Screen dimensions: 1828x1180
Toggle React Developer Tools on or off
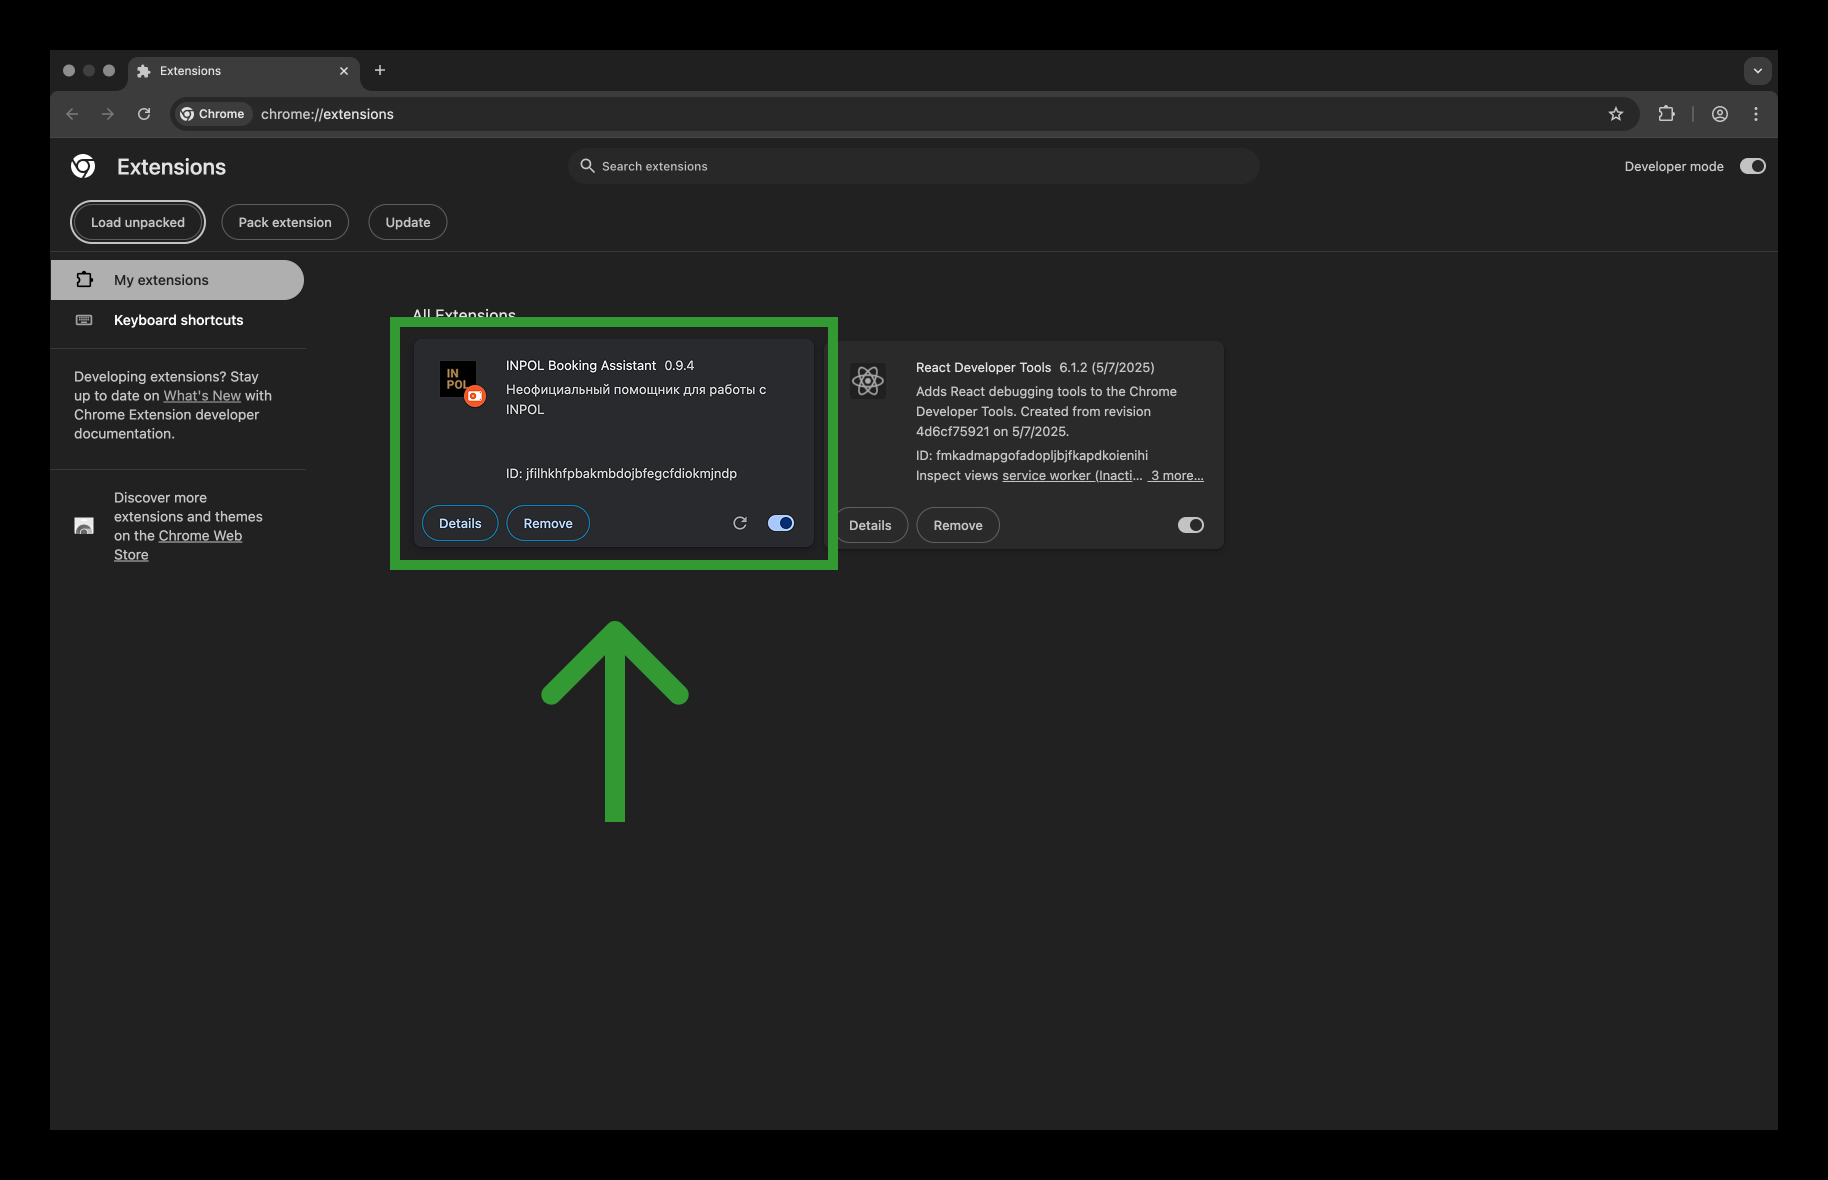point(1191,525)
